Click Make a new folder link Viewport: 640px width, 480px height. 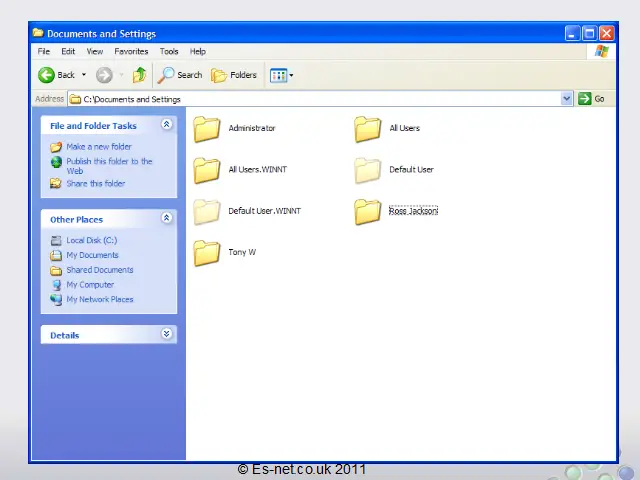coord(99,147)
